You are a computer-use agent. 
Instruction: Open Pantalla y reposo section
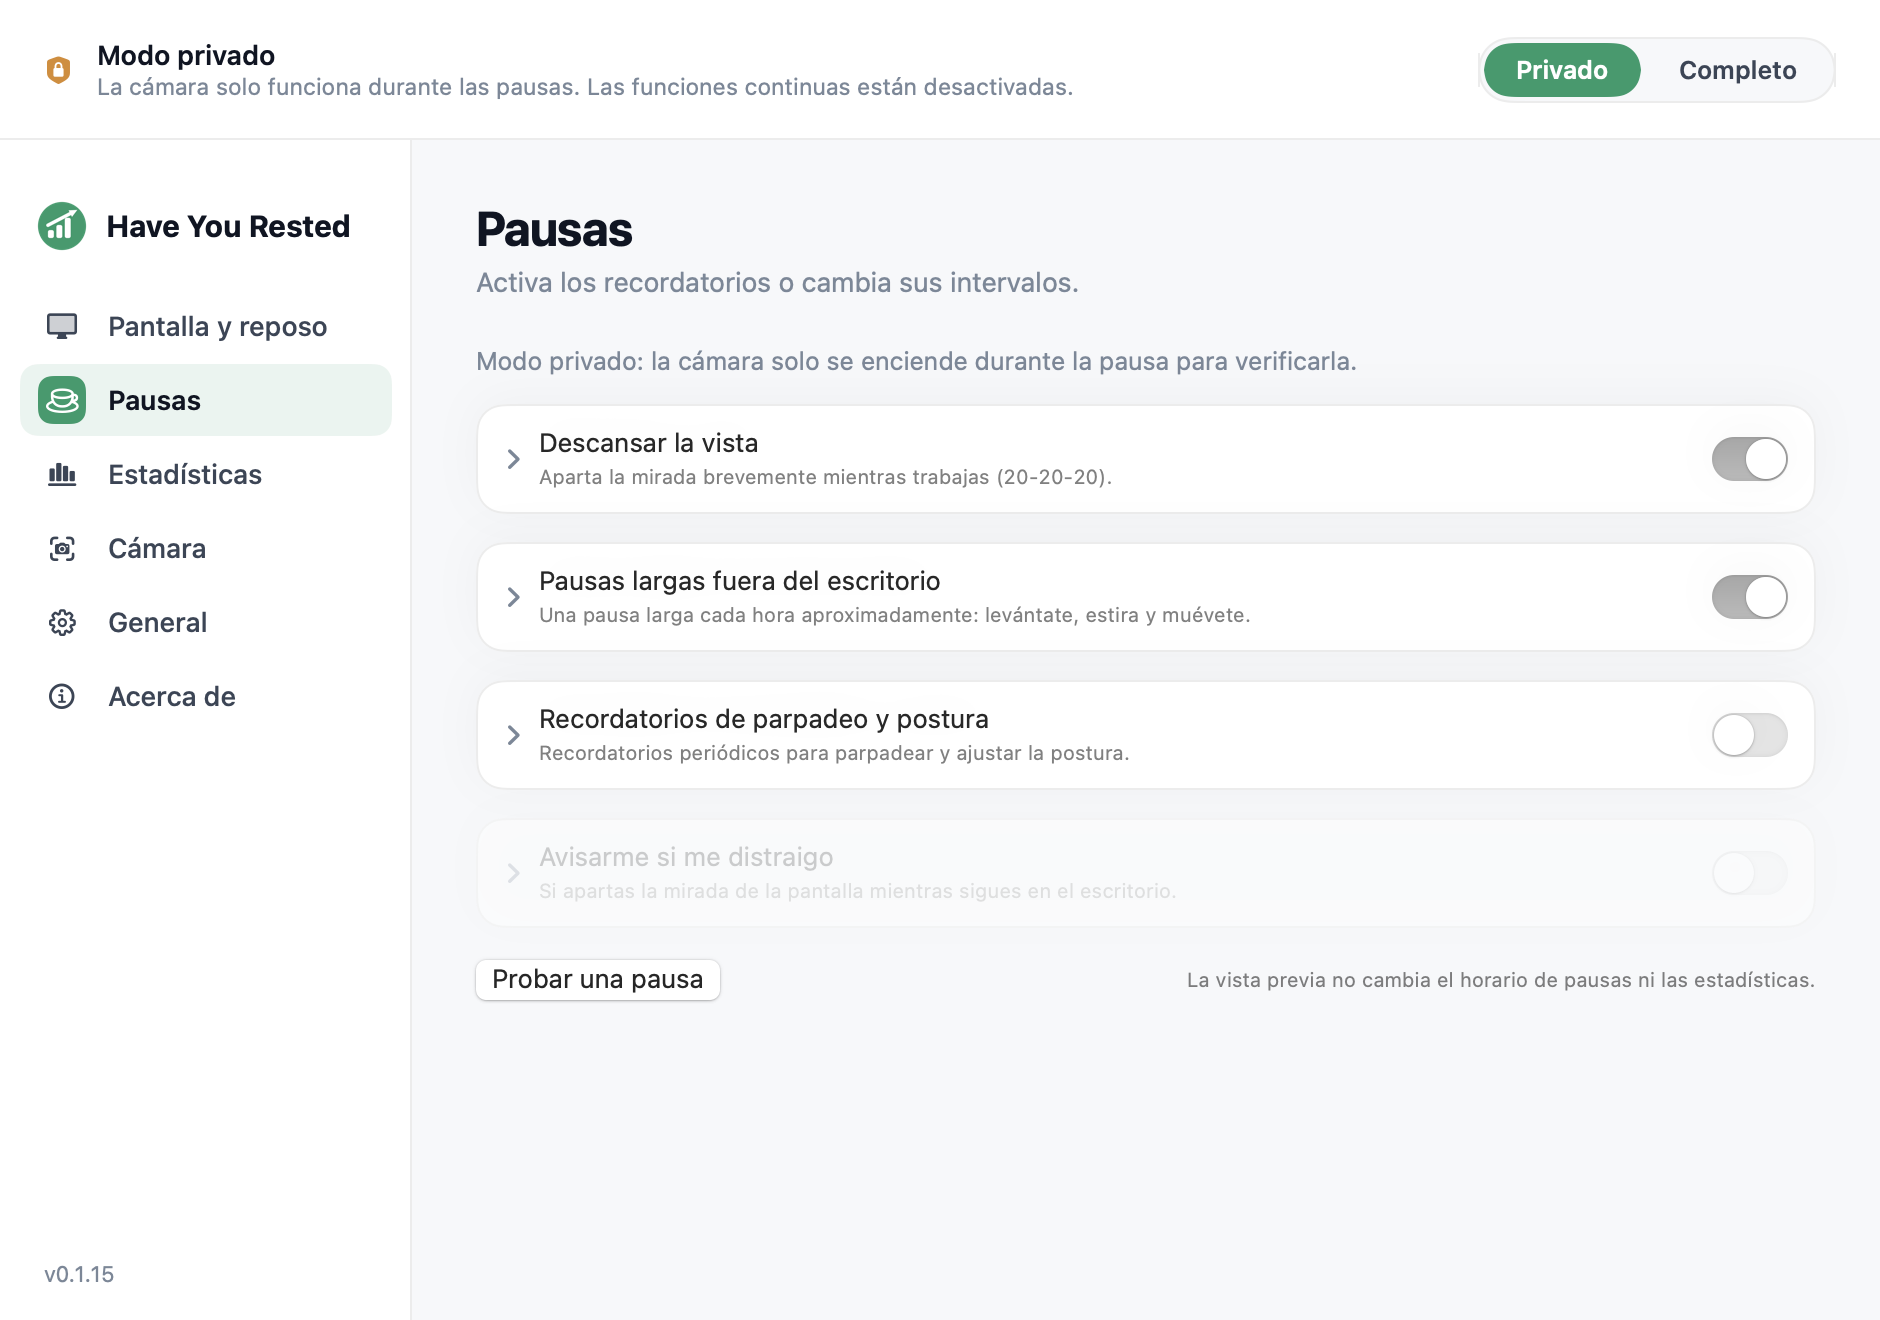[206, 326]
